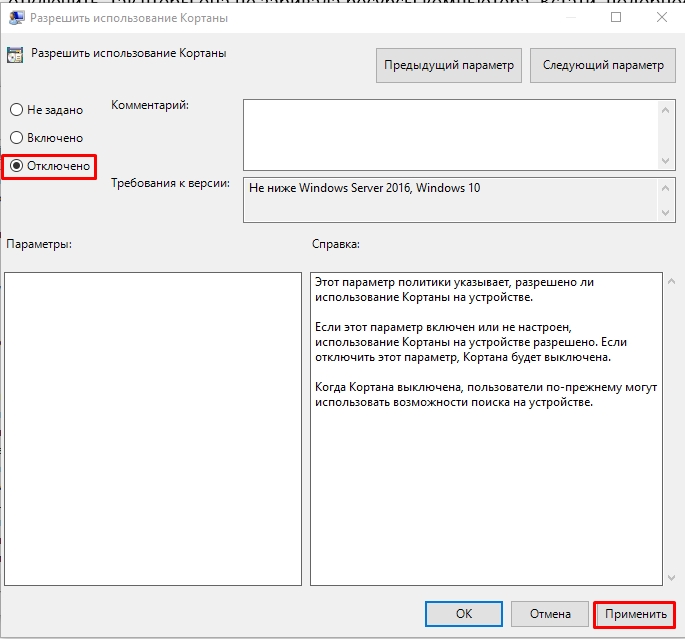Click the version requirements scroll-down arrow

point(665,213)
